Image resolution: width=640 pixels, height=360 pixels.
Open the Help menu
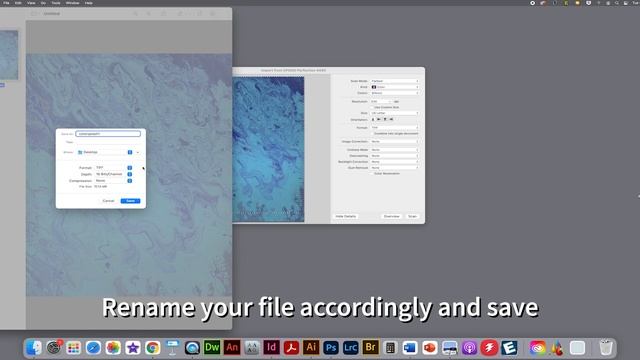point(89,2)
